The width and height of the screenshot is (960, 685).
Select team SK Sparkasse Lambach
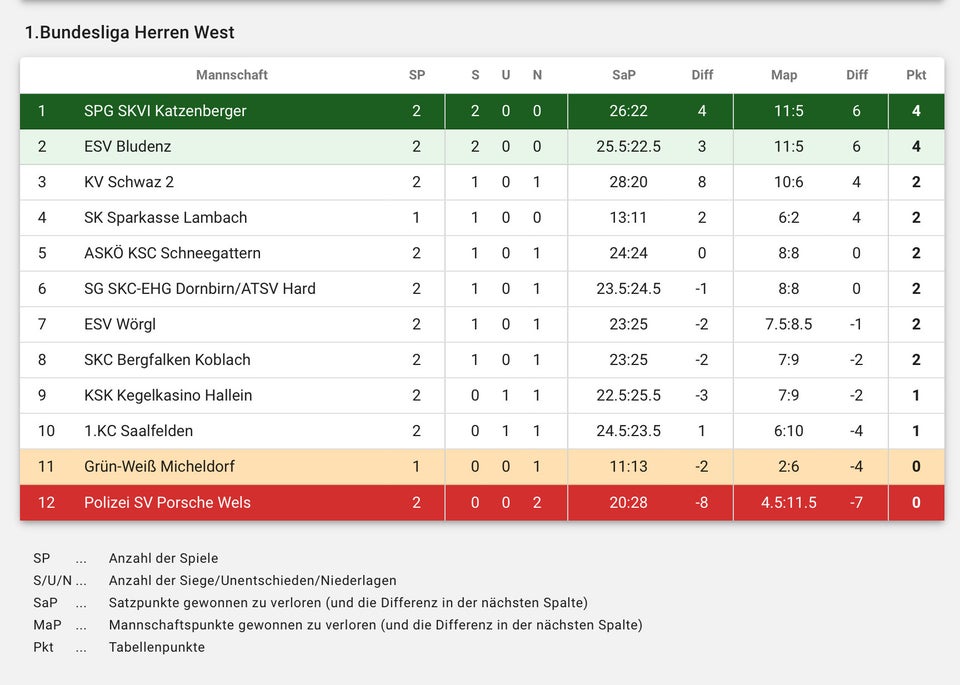point(165,217)
